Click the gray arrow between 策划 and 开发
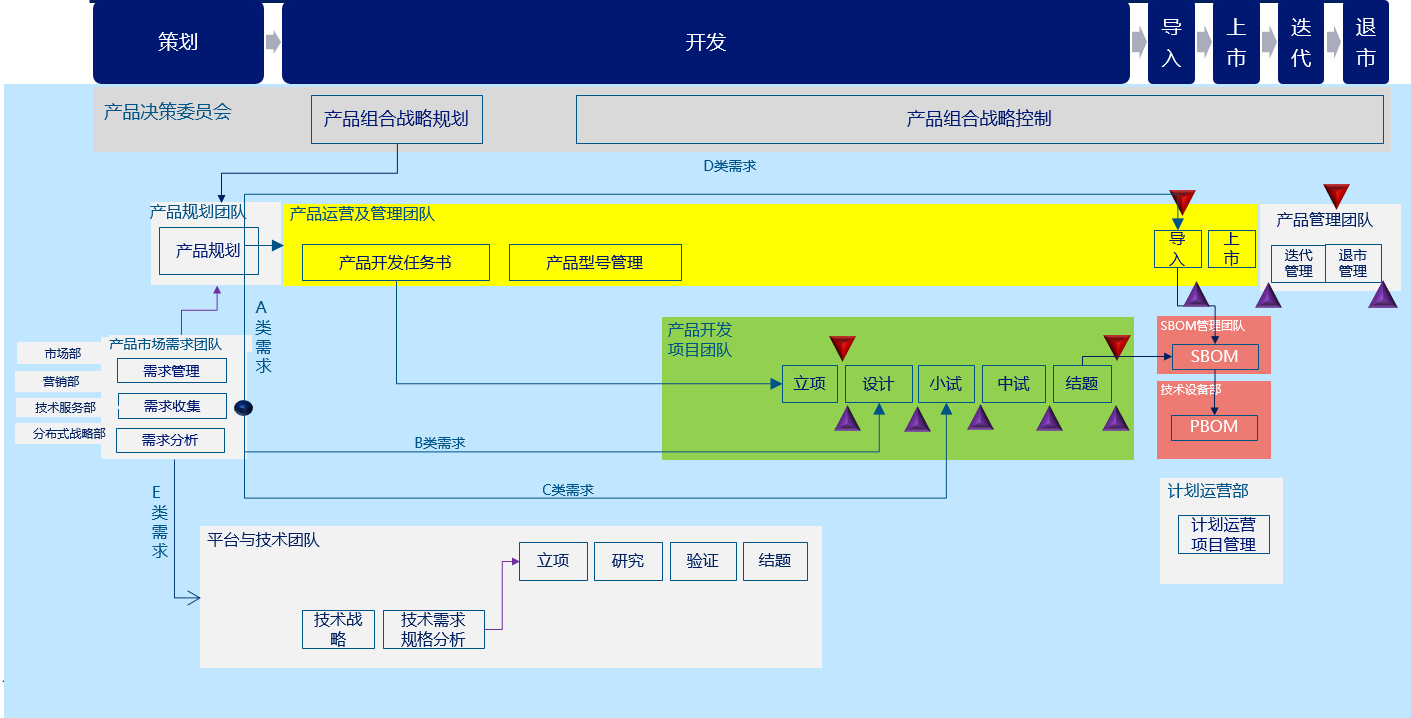 point(273,42)
